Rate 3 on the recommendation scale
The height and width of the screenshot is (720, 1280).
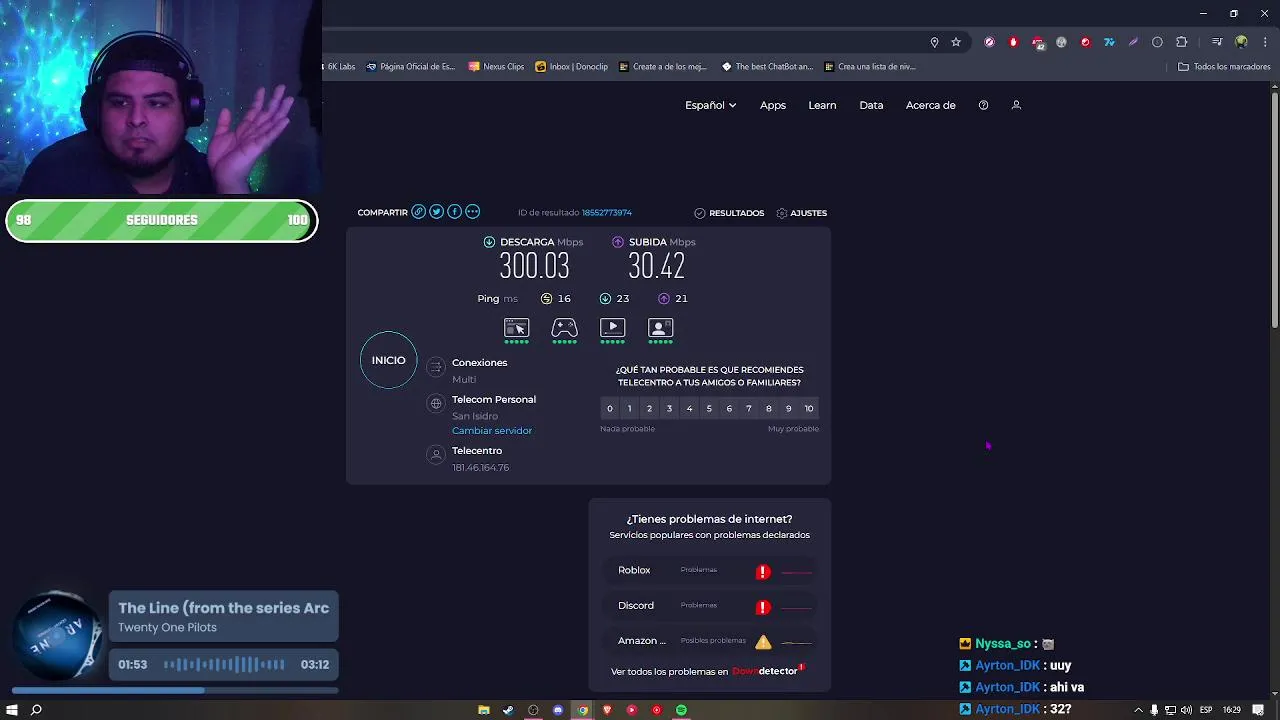pyautogui.click(x=669, y=408)
